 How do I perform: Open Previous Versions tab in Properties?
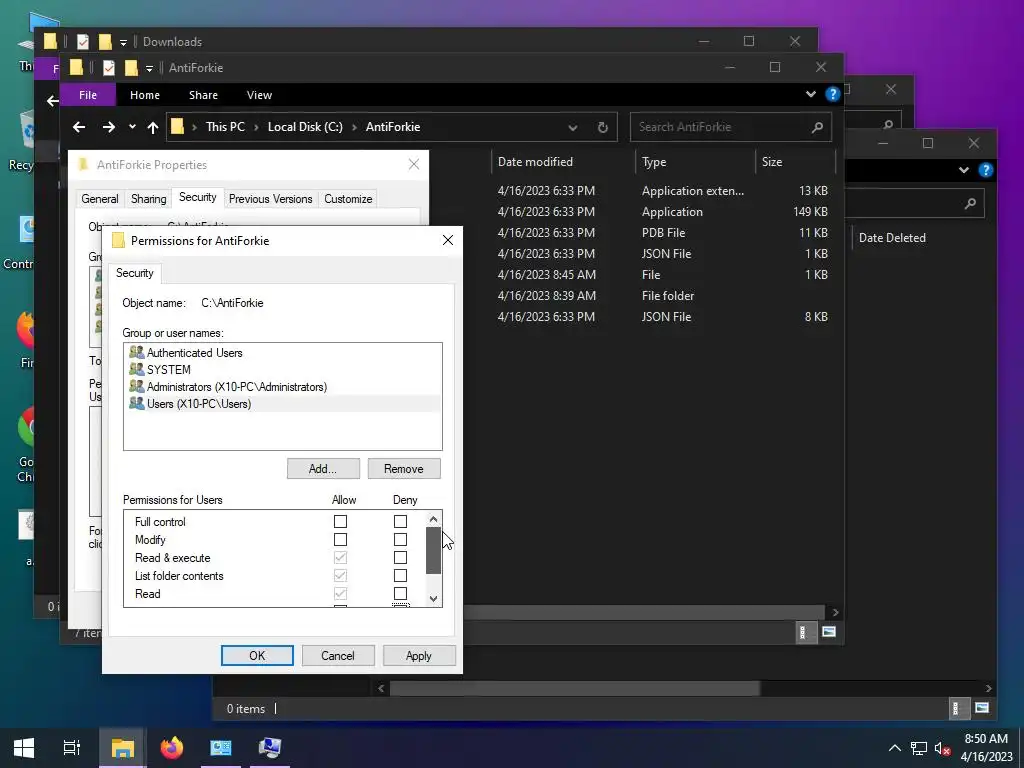point(270,199)
